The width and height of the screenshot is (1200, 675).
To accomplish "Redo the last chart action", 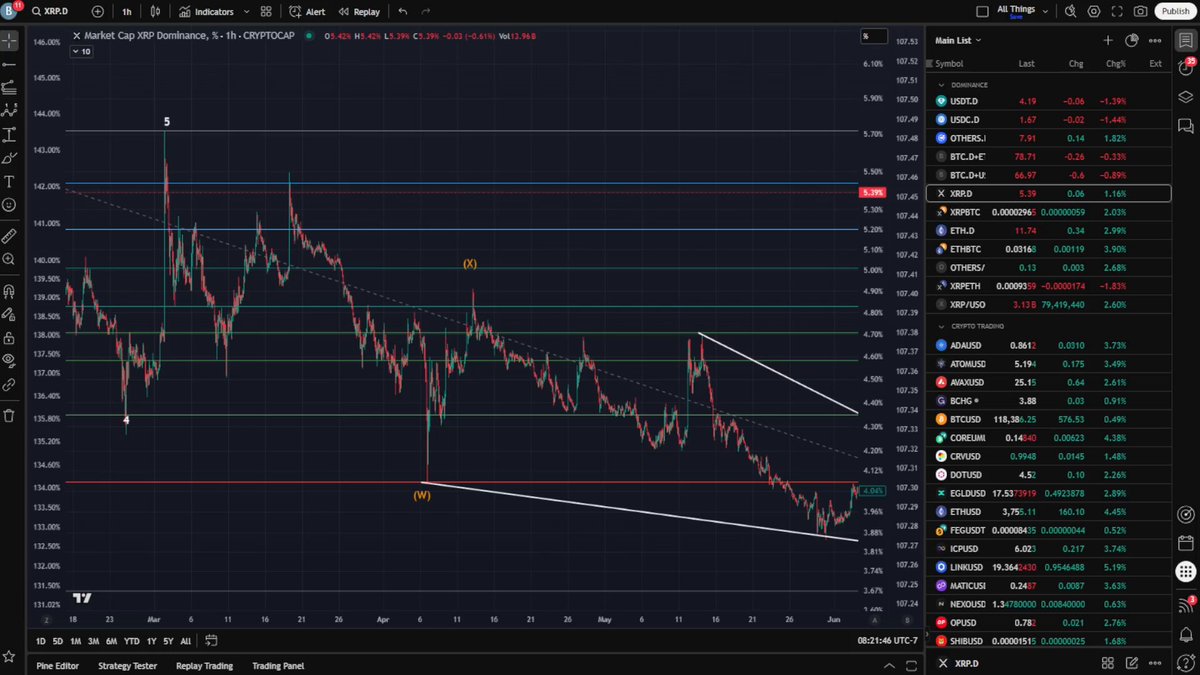I will 426,12.
